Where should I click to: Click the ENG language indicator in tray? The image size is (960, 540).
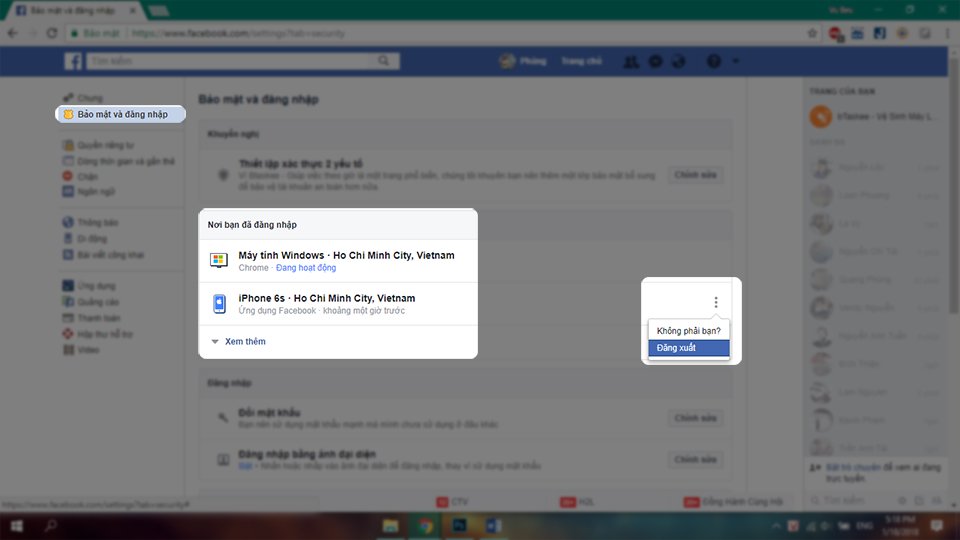pos(864,526)
